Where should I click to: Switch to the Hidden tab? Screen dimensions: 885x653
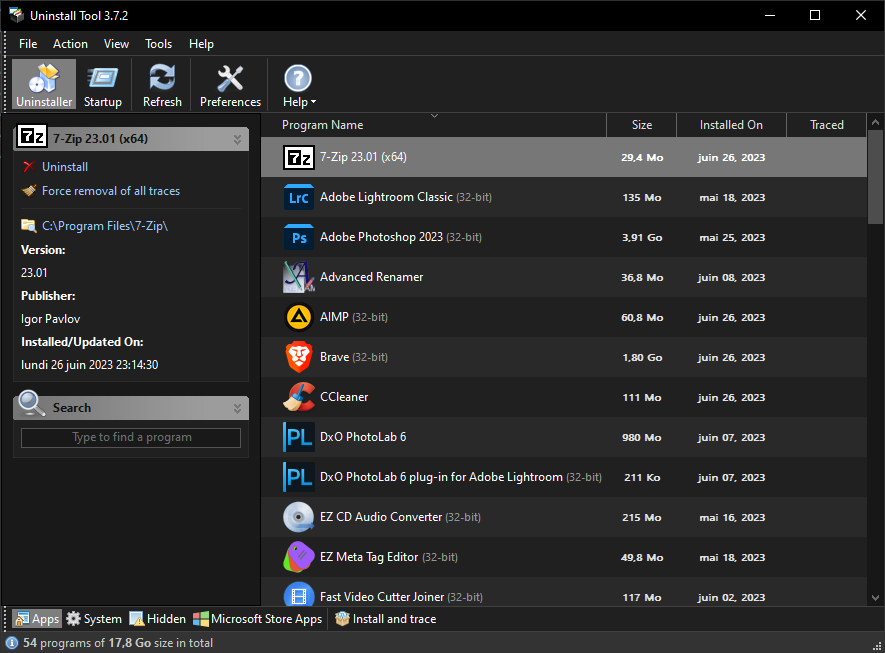pyautogui.click(x=157, y=619)
